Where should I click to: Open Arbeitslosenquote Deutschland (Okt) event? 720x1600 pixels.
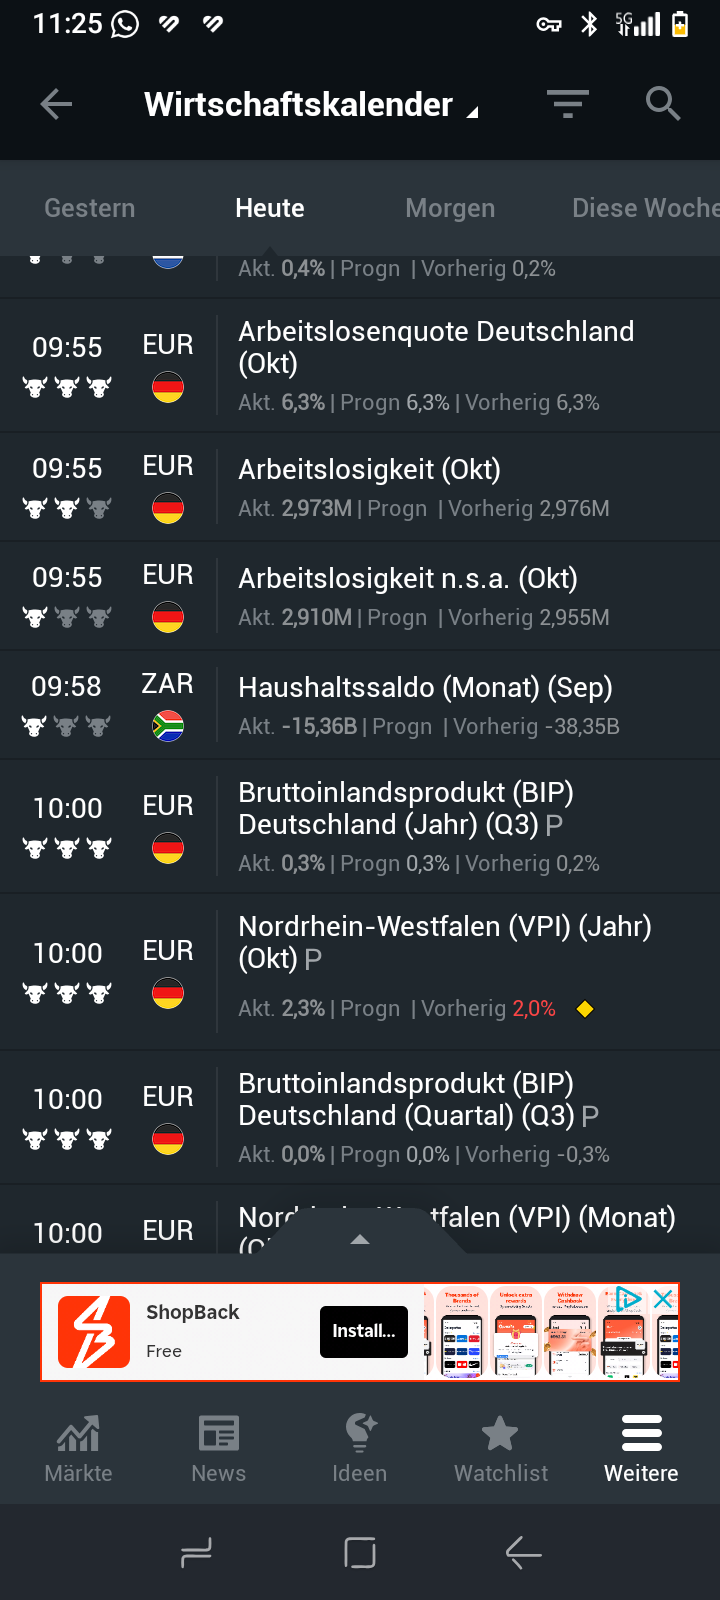436,347
